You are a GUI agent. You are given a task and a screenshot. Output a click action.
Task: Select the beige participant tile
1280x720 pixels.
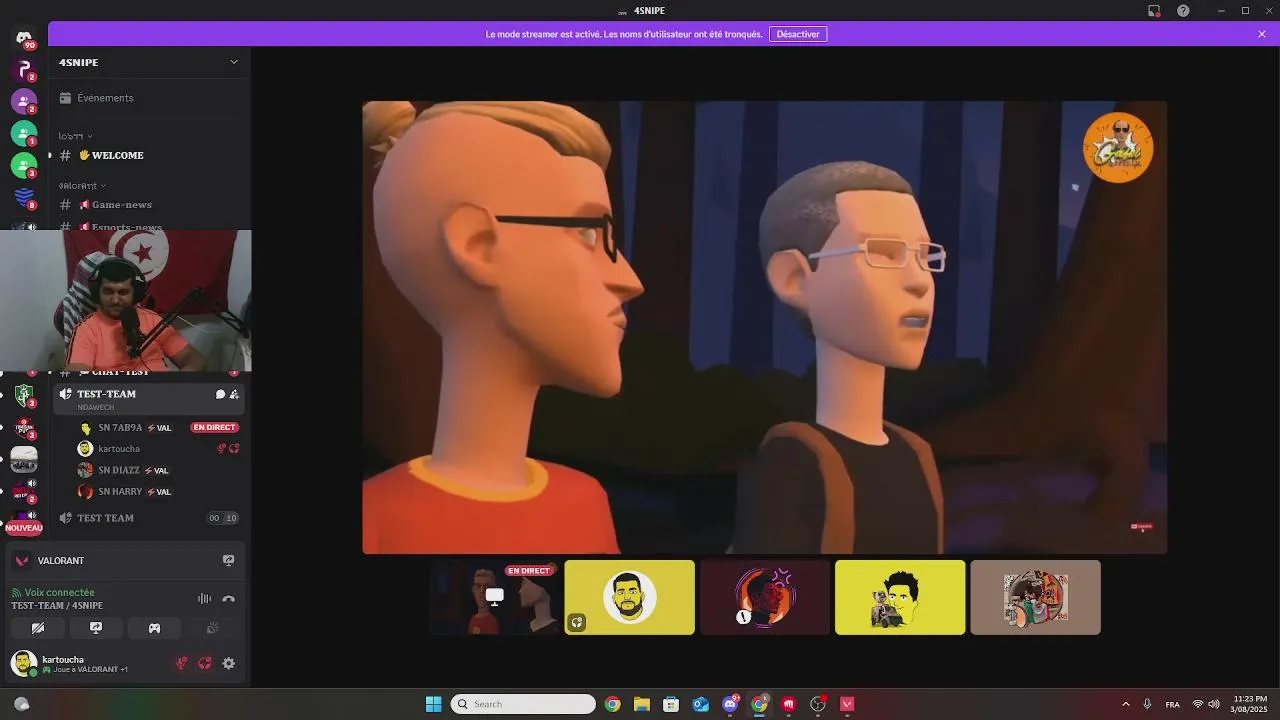pos(1035,597)
